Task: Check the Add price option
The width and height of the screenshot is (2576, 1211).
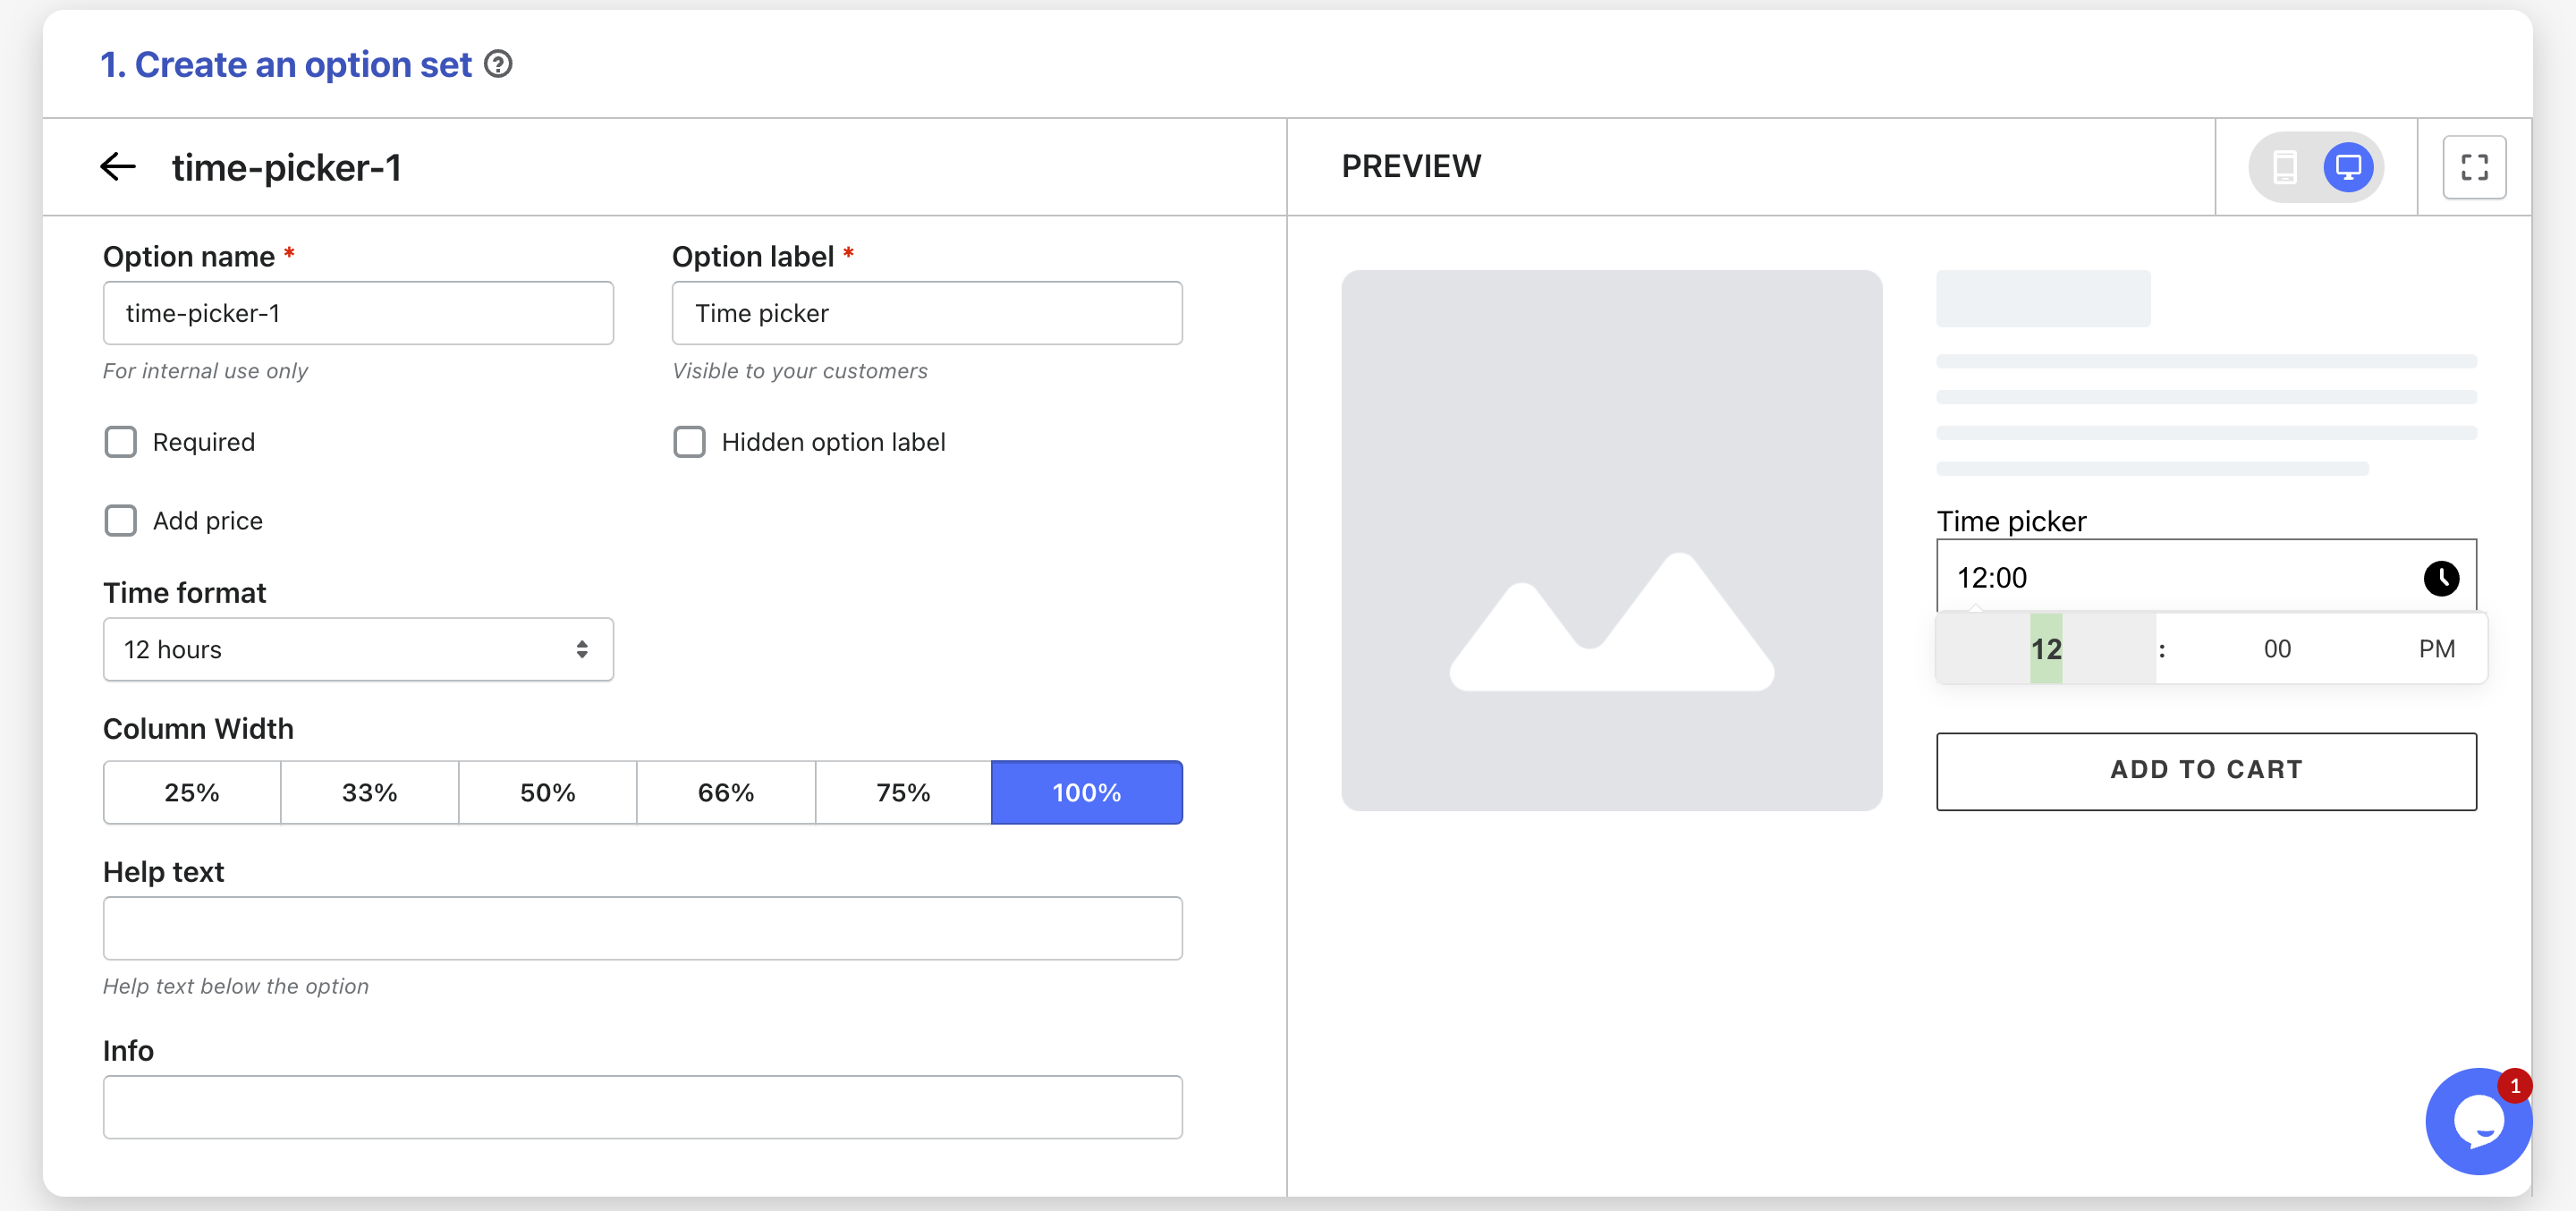Action: (x=121, y=521)
